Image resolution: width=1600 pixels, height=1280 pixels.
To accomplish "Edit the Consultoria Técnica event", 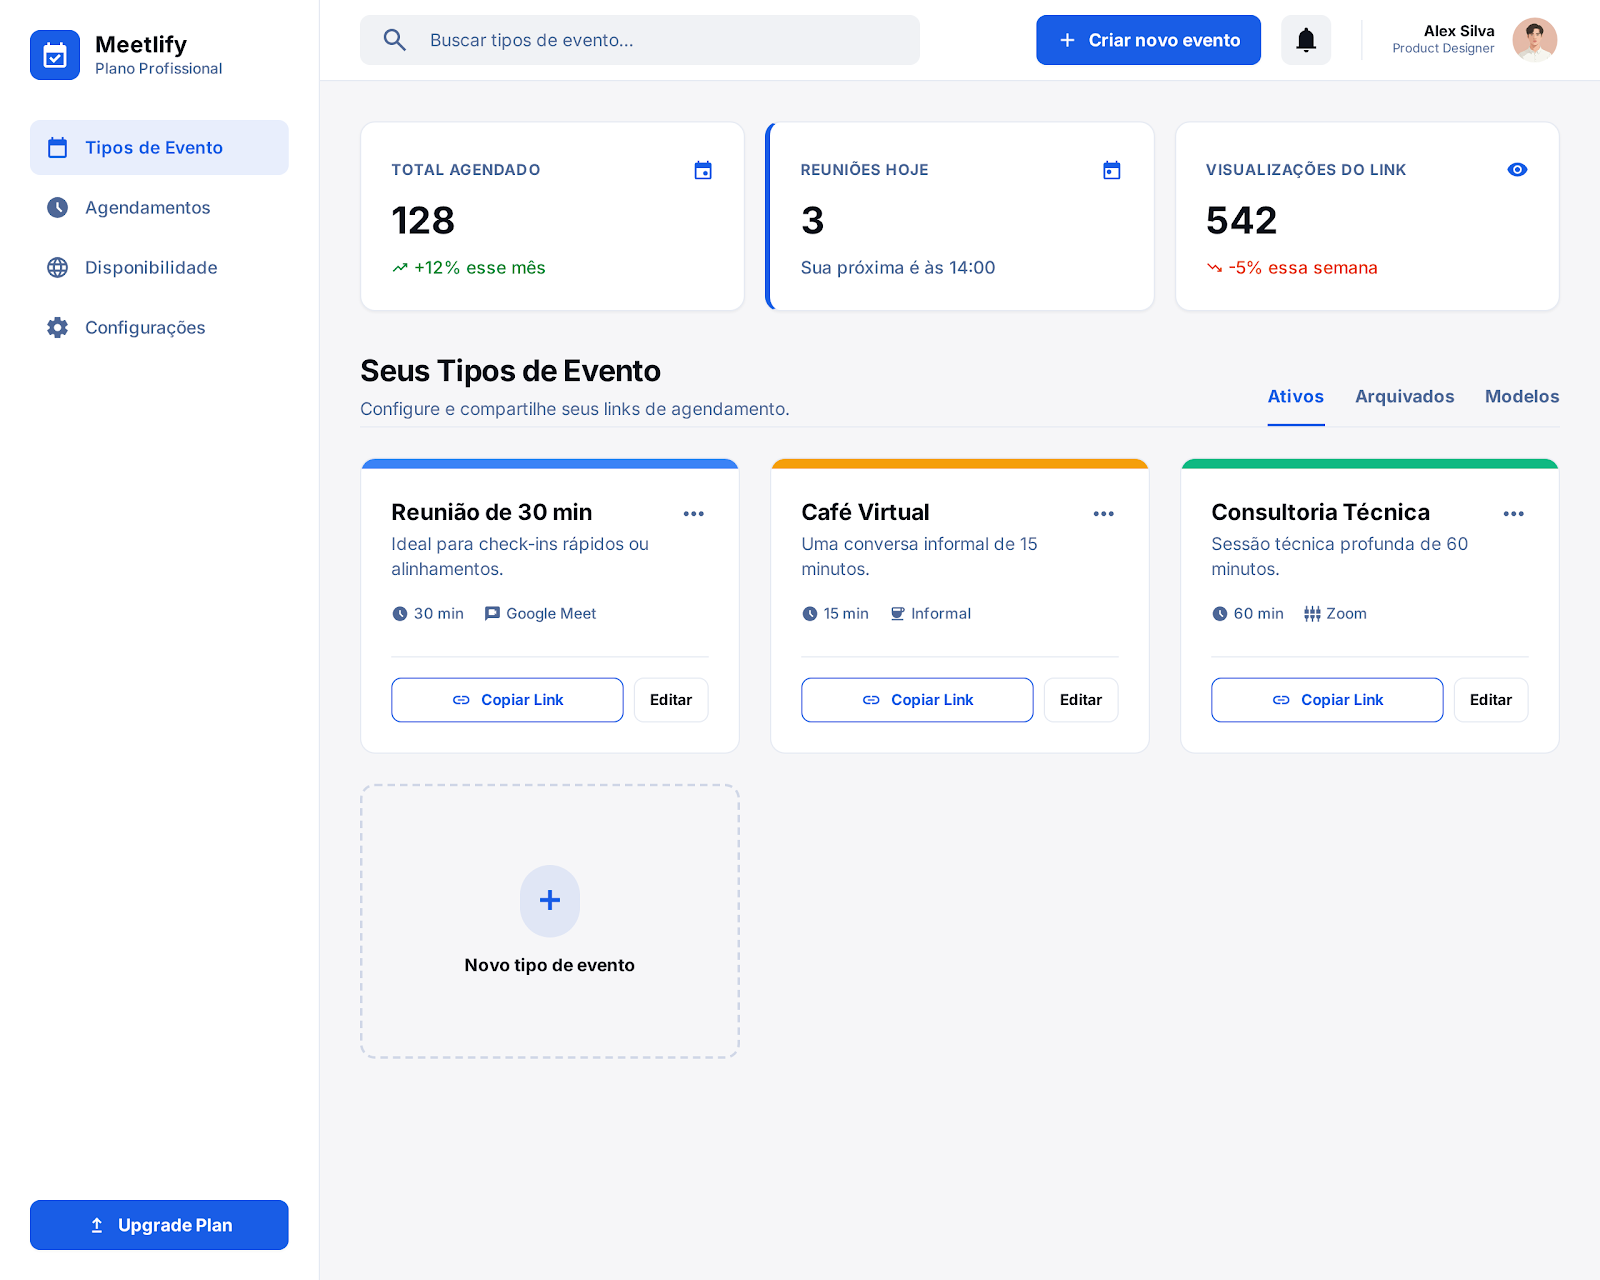I will point(1490,700).
